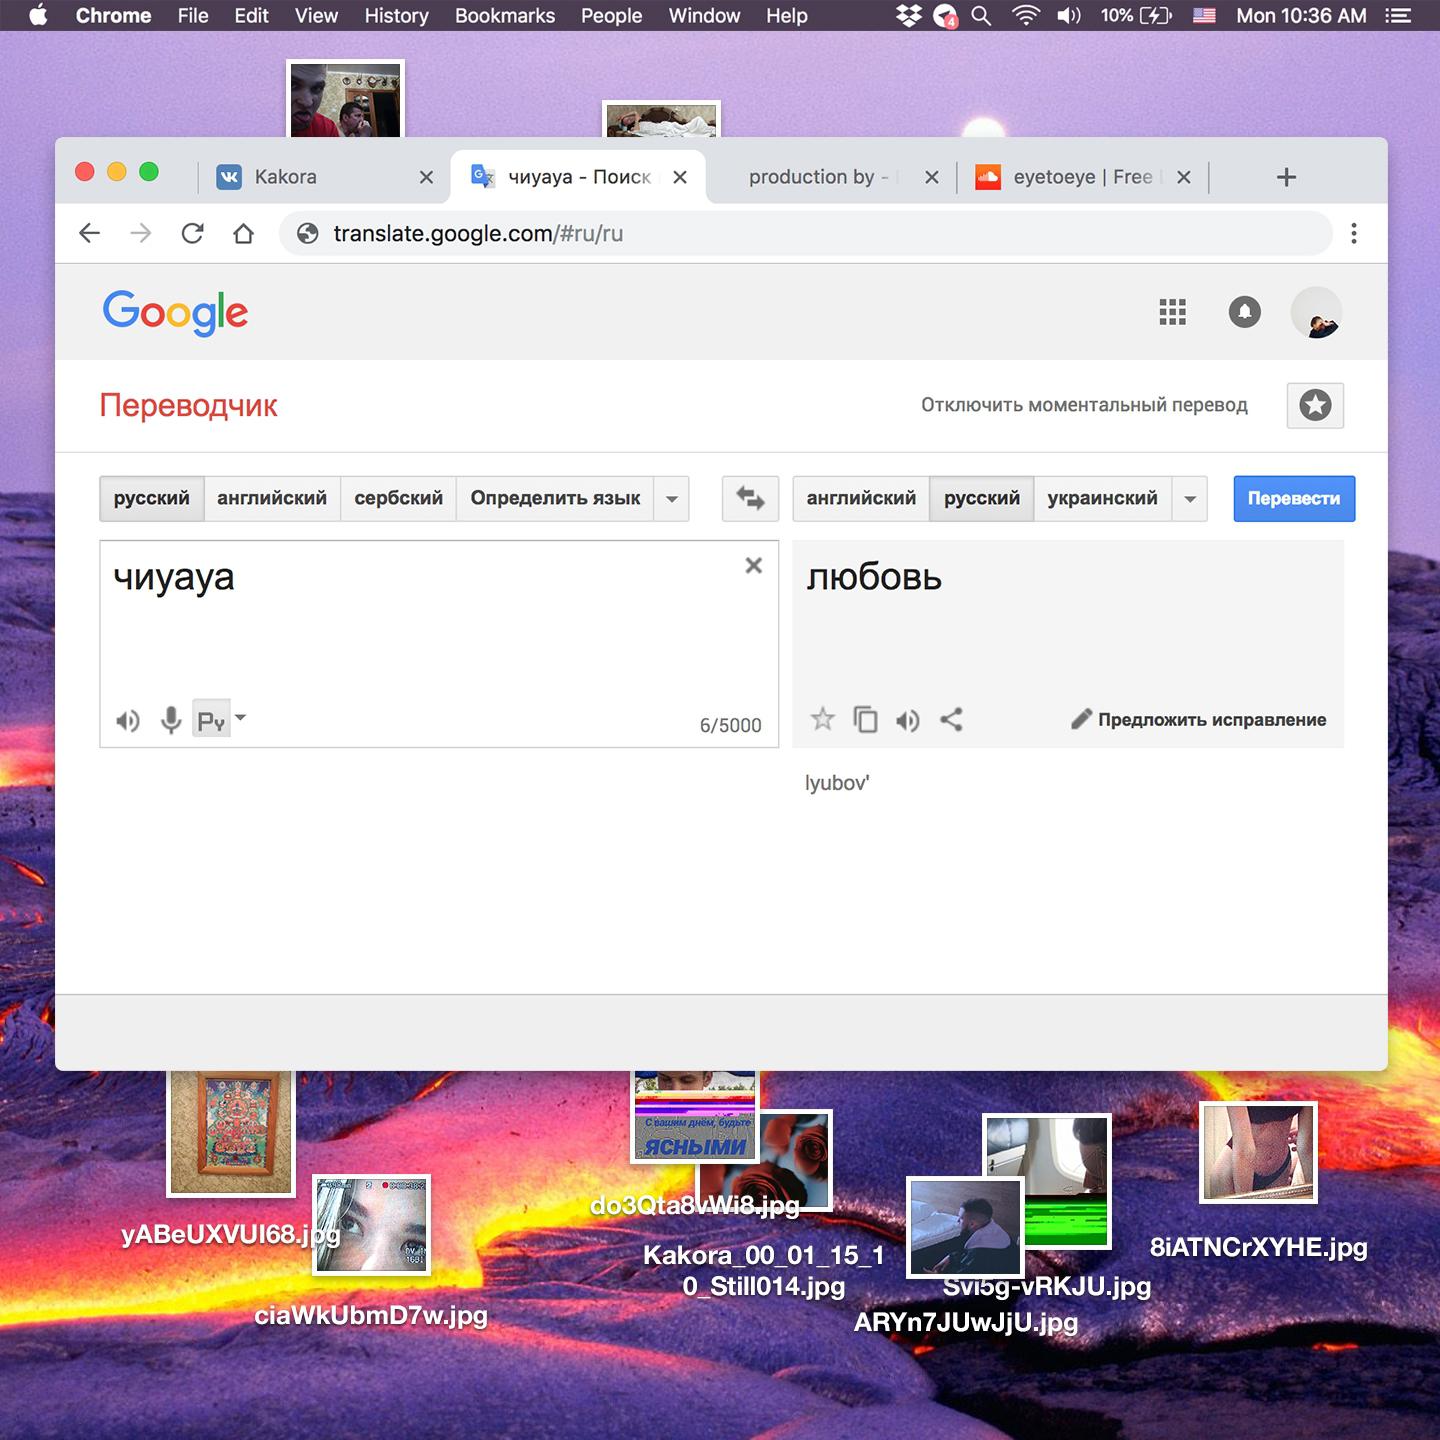
Task: Open the Bookmarks menu
Action: pyautogui.click(x=504, y=16)
